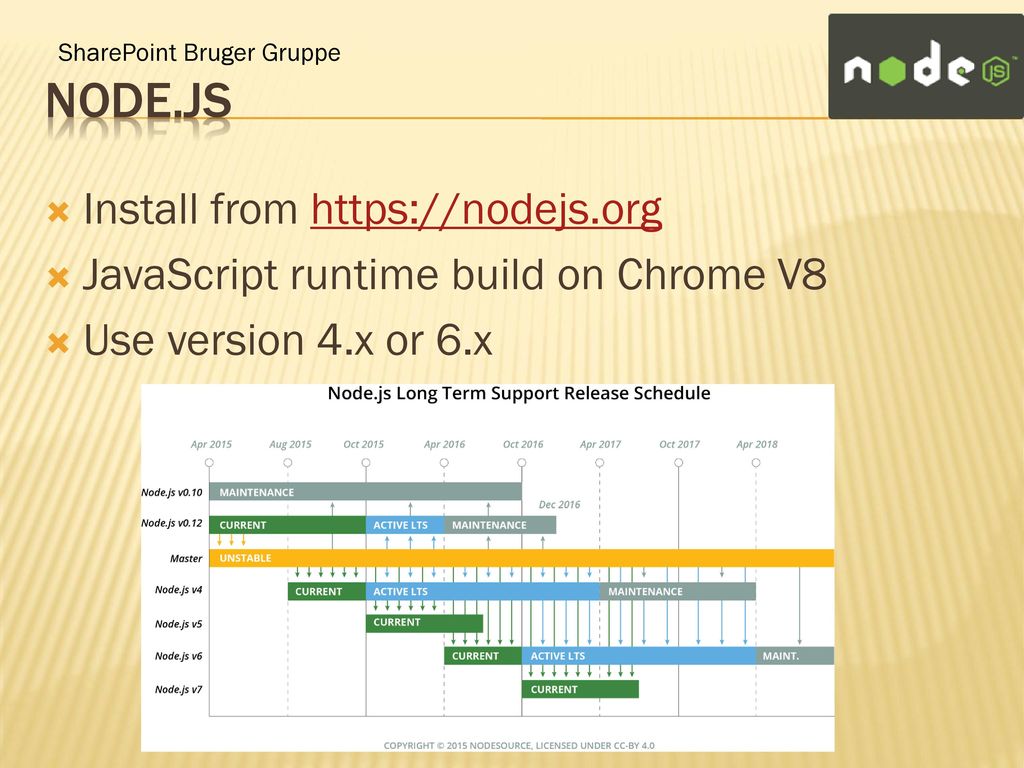This screenshot has width=1024, height=768.
Task: Click the Node.js v4 ACTIVE LTS bar
Action: point(483,591)
